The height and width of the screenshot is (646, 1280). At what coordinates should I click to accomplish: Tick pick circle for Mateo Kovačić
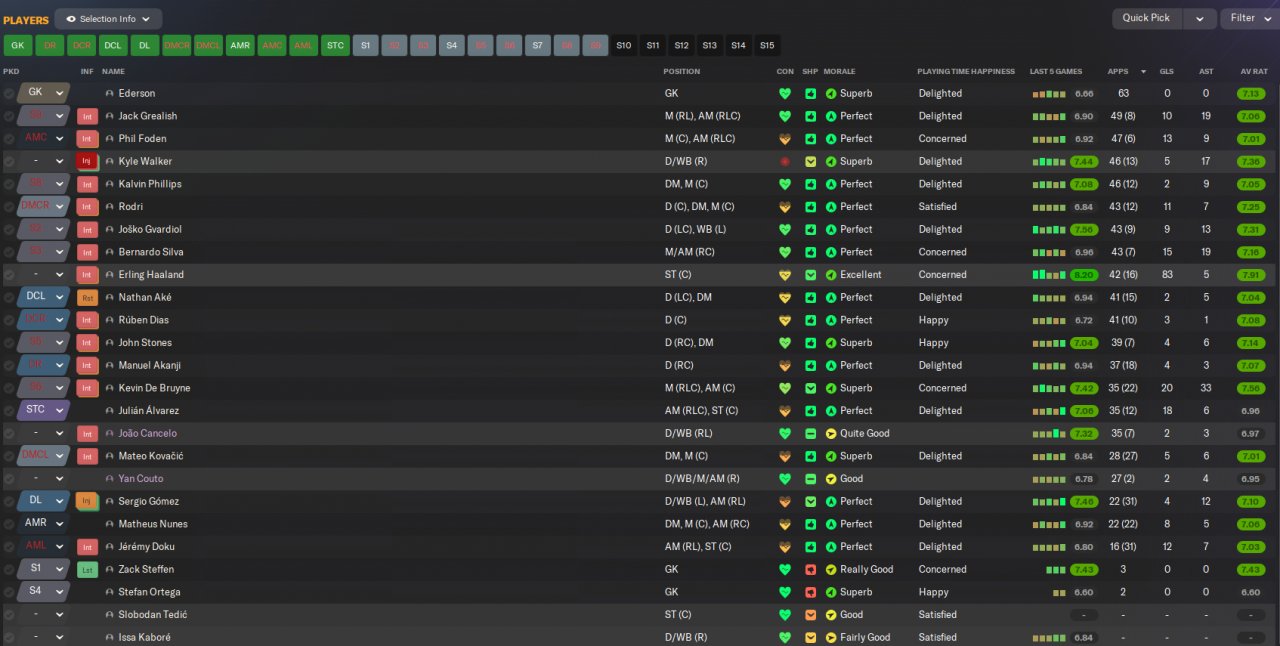click(9, 456)
